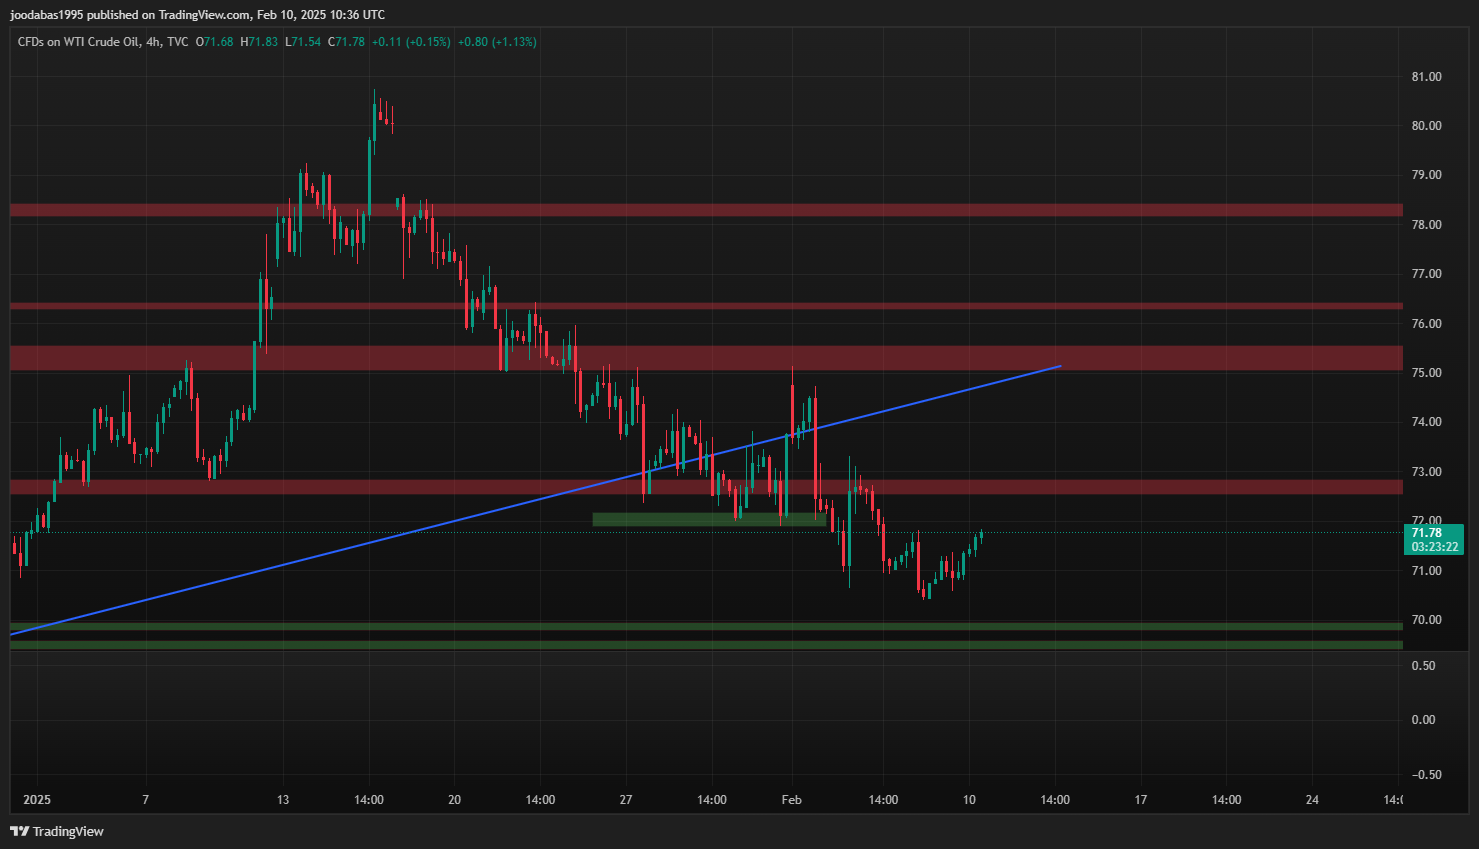Screen dimensions: 1479x849
Task: Select the blue ascending trendline
Action: pyautogui.click(x=534, y=500)
